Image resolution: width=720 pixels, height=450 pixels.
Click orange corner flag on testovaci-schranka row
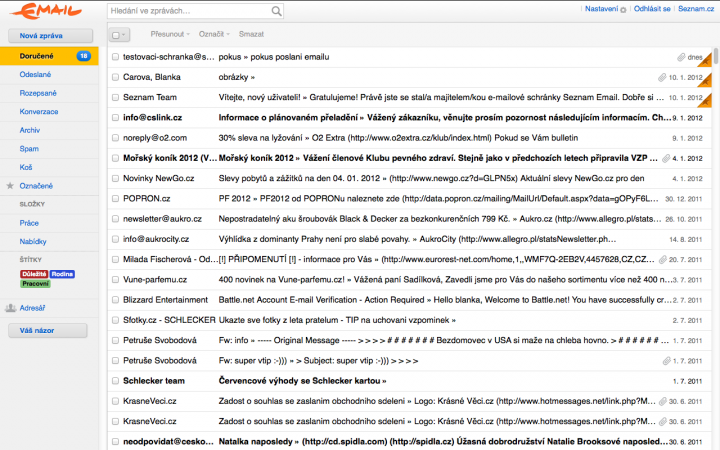[x=707, y=60]
